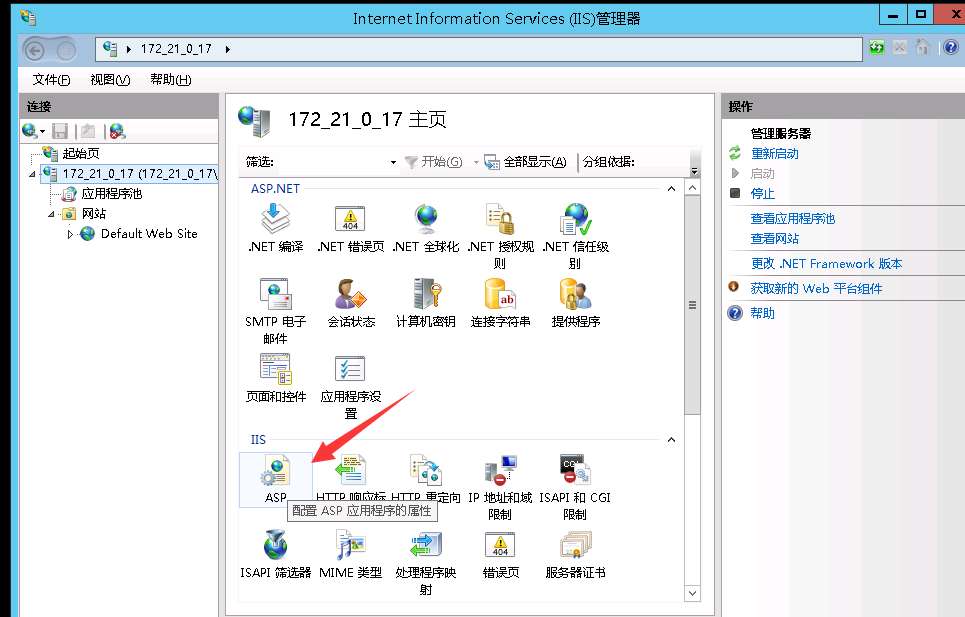Open the 服务器证书 feature icon
Screen dimensions: 965x617
[x=574, y=545]
